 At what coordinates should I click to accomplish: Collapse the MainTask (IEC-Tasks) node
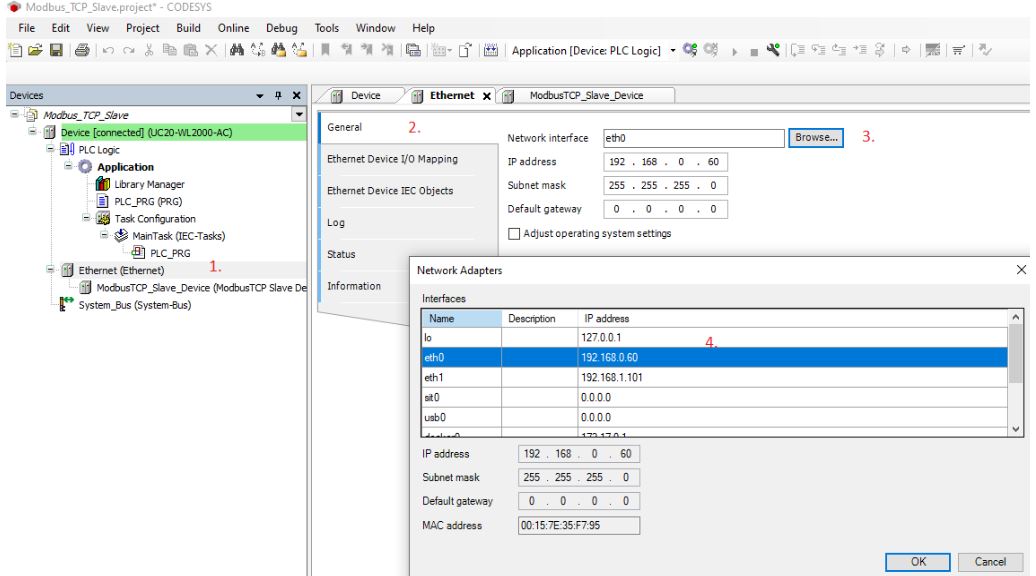coord(104,234)
